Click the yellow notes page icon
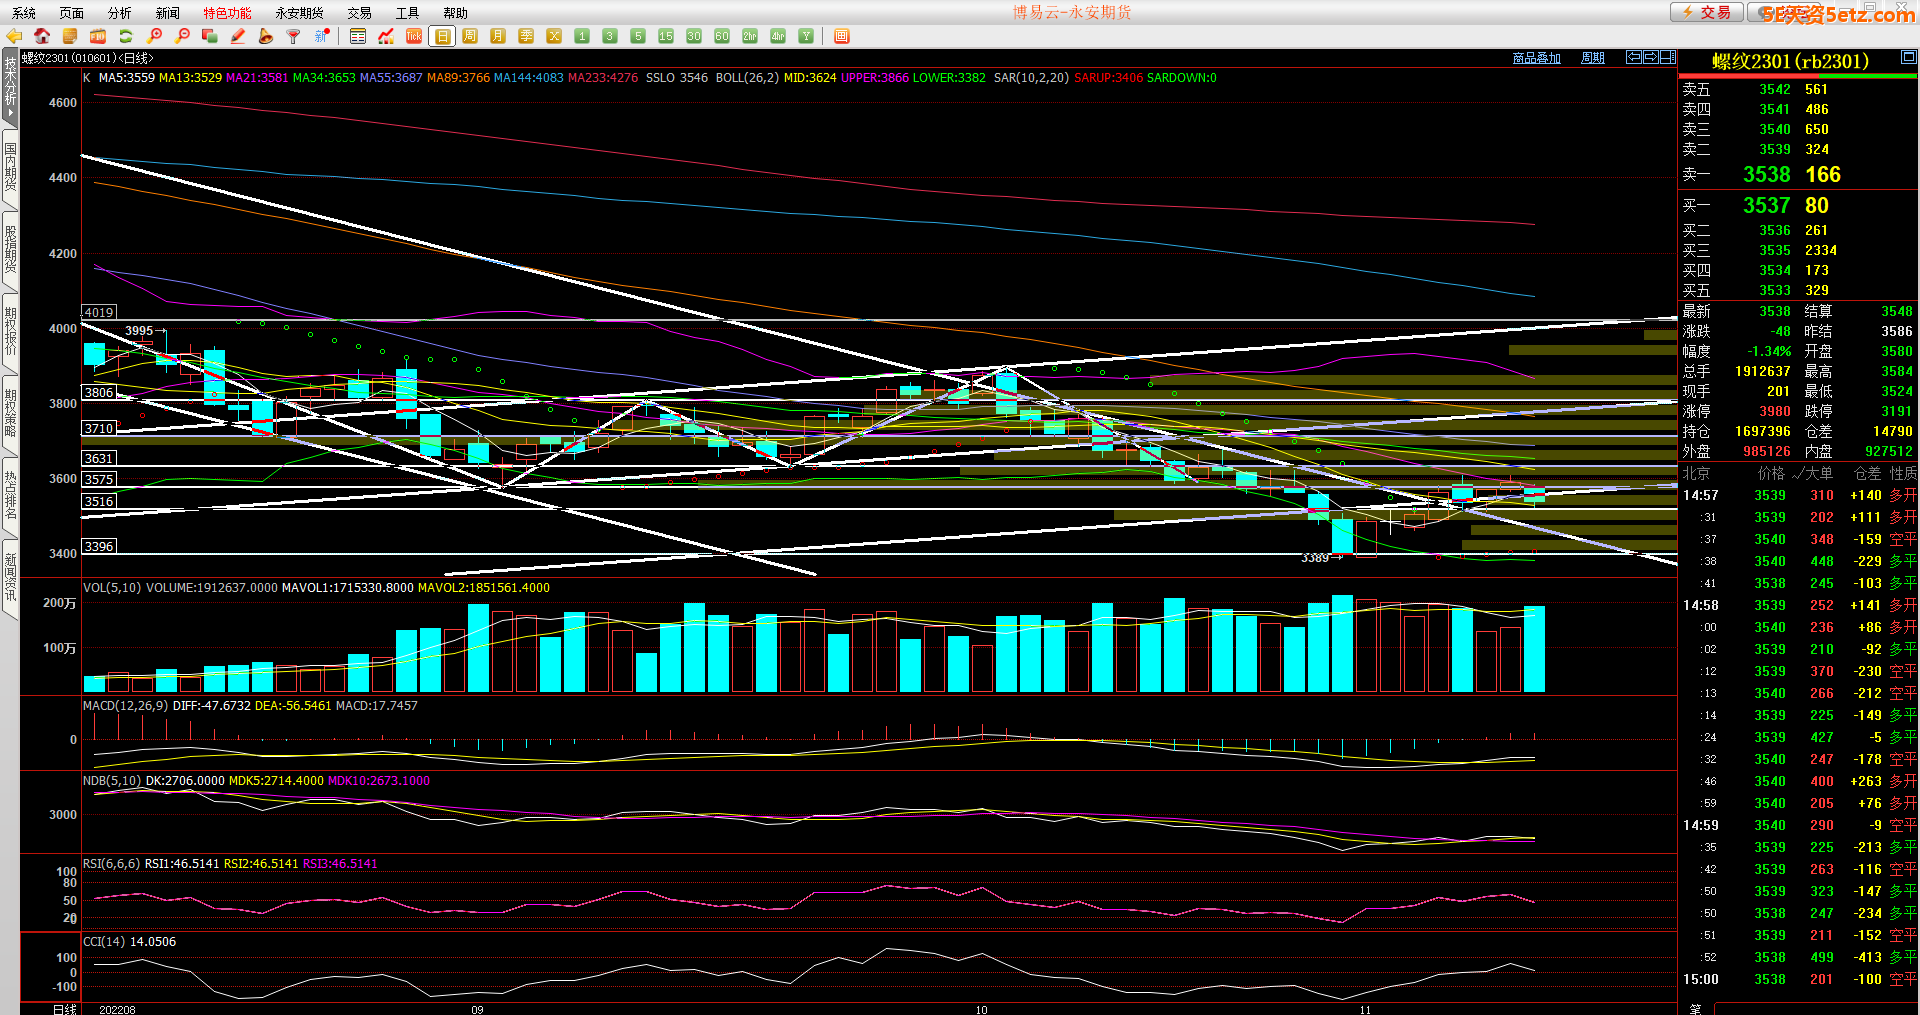Image resolution: width=1920 pixels, height=1015 pixels. (x=70, y=36)
